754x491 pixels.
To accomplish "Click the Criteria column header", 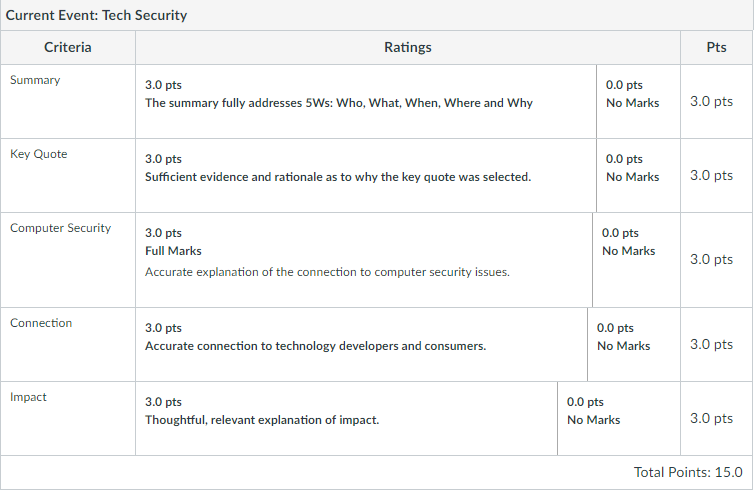I will point(68,47).
